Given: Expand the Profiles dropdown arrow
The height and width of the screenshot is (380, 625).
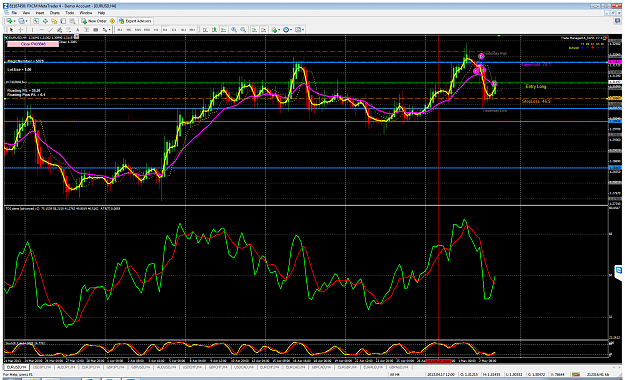Looking at the screenshot, I should [x=27, y=21].
